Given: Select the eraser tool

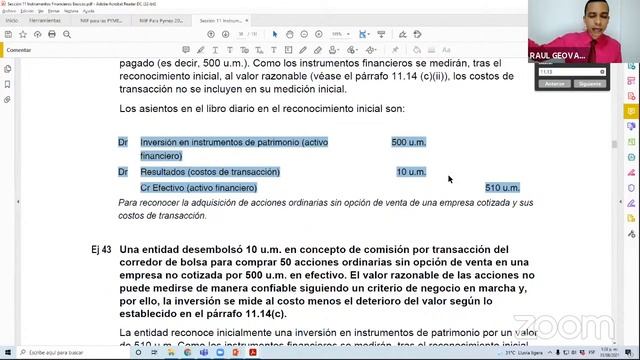Looking at the screenshot, I should pyautogui.click(x=318, y=50).
